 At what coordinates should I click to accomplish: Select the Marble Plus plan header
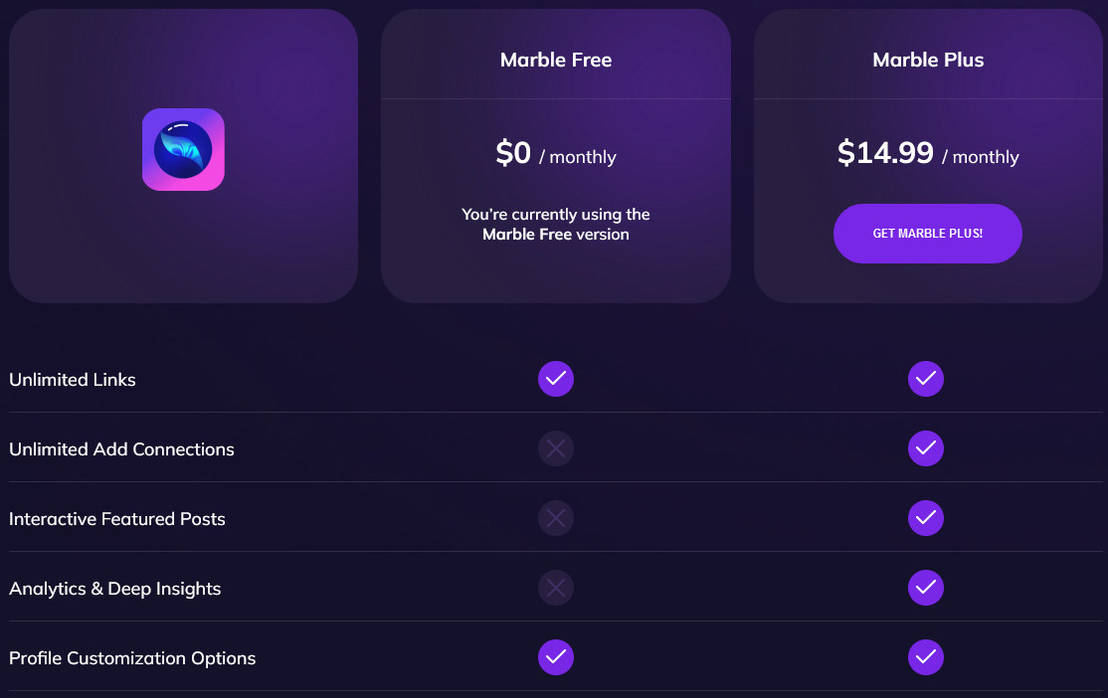pos(928,59)
